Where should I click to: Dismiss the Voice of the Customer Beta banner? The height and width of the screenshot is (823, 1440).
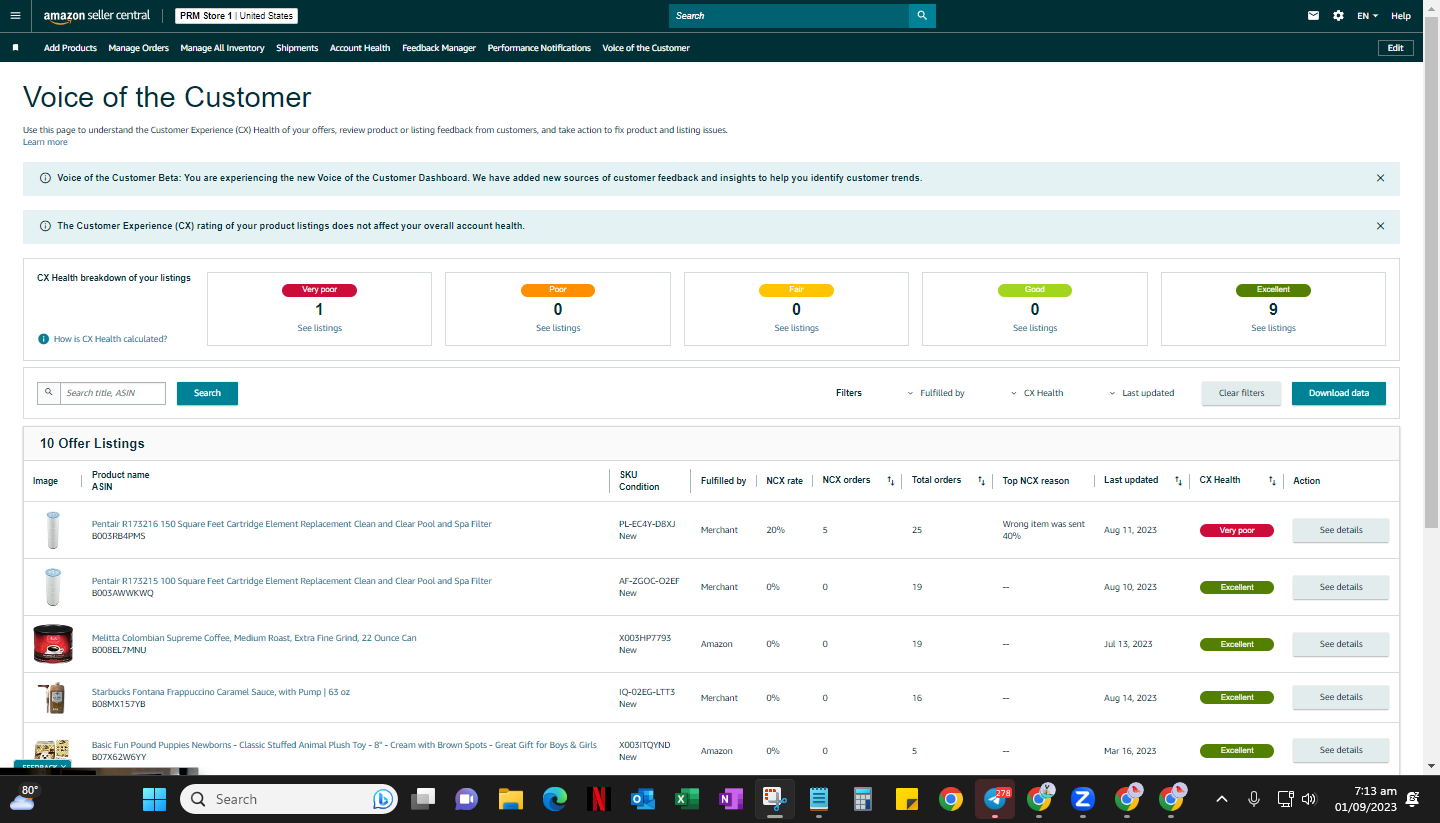pyautogui.click(x=1380, y=178)
